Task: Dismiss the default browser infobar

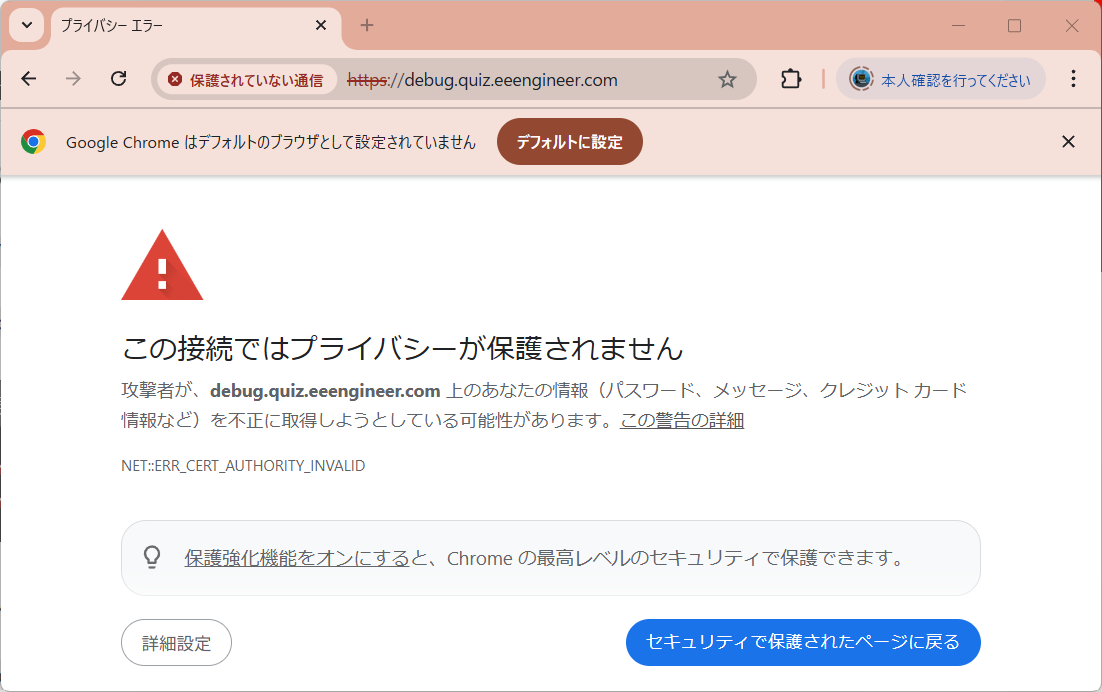Action: (1068, 142)
